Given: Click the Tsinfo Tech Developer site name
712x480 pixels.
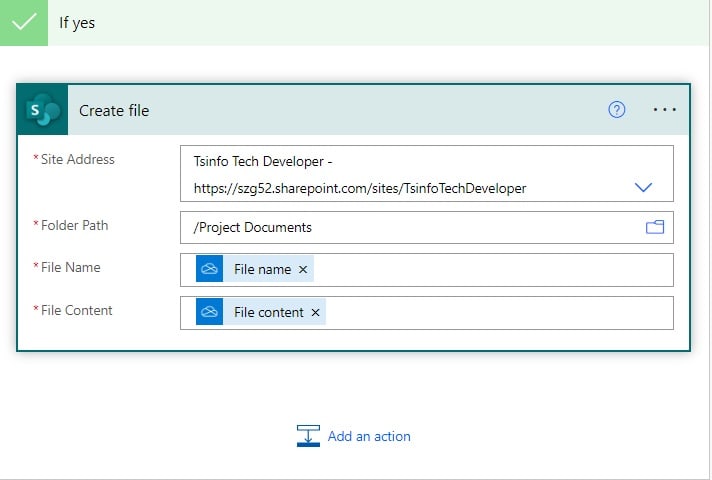Looking at the screenshot, I should (259, 161).
